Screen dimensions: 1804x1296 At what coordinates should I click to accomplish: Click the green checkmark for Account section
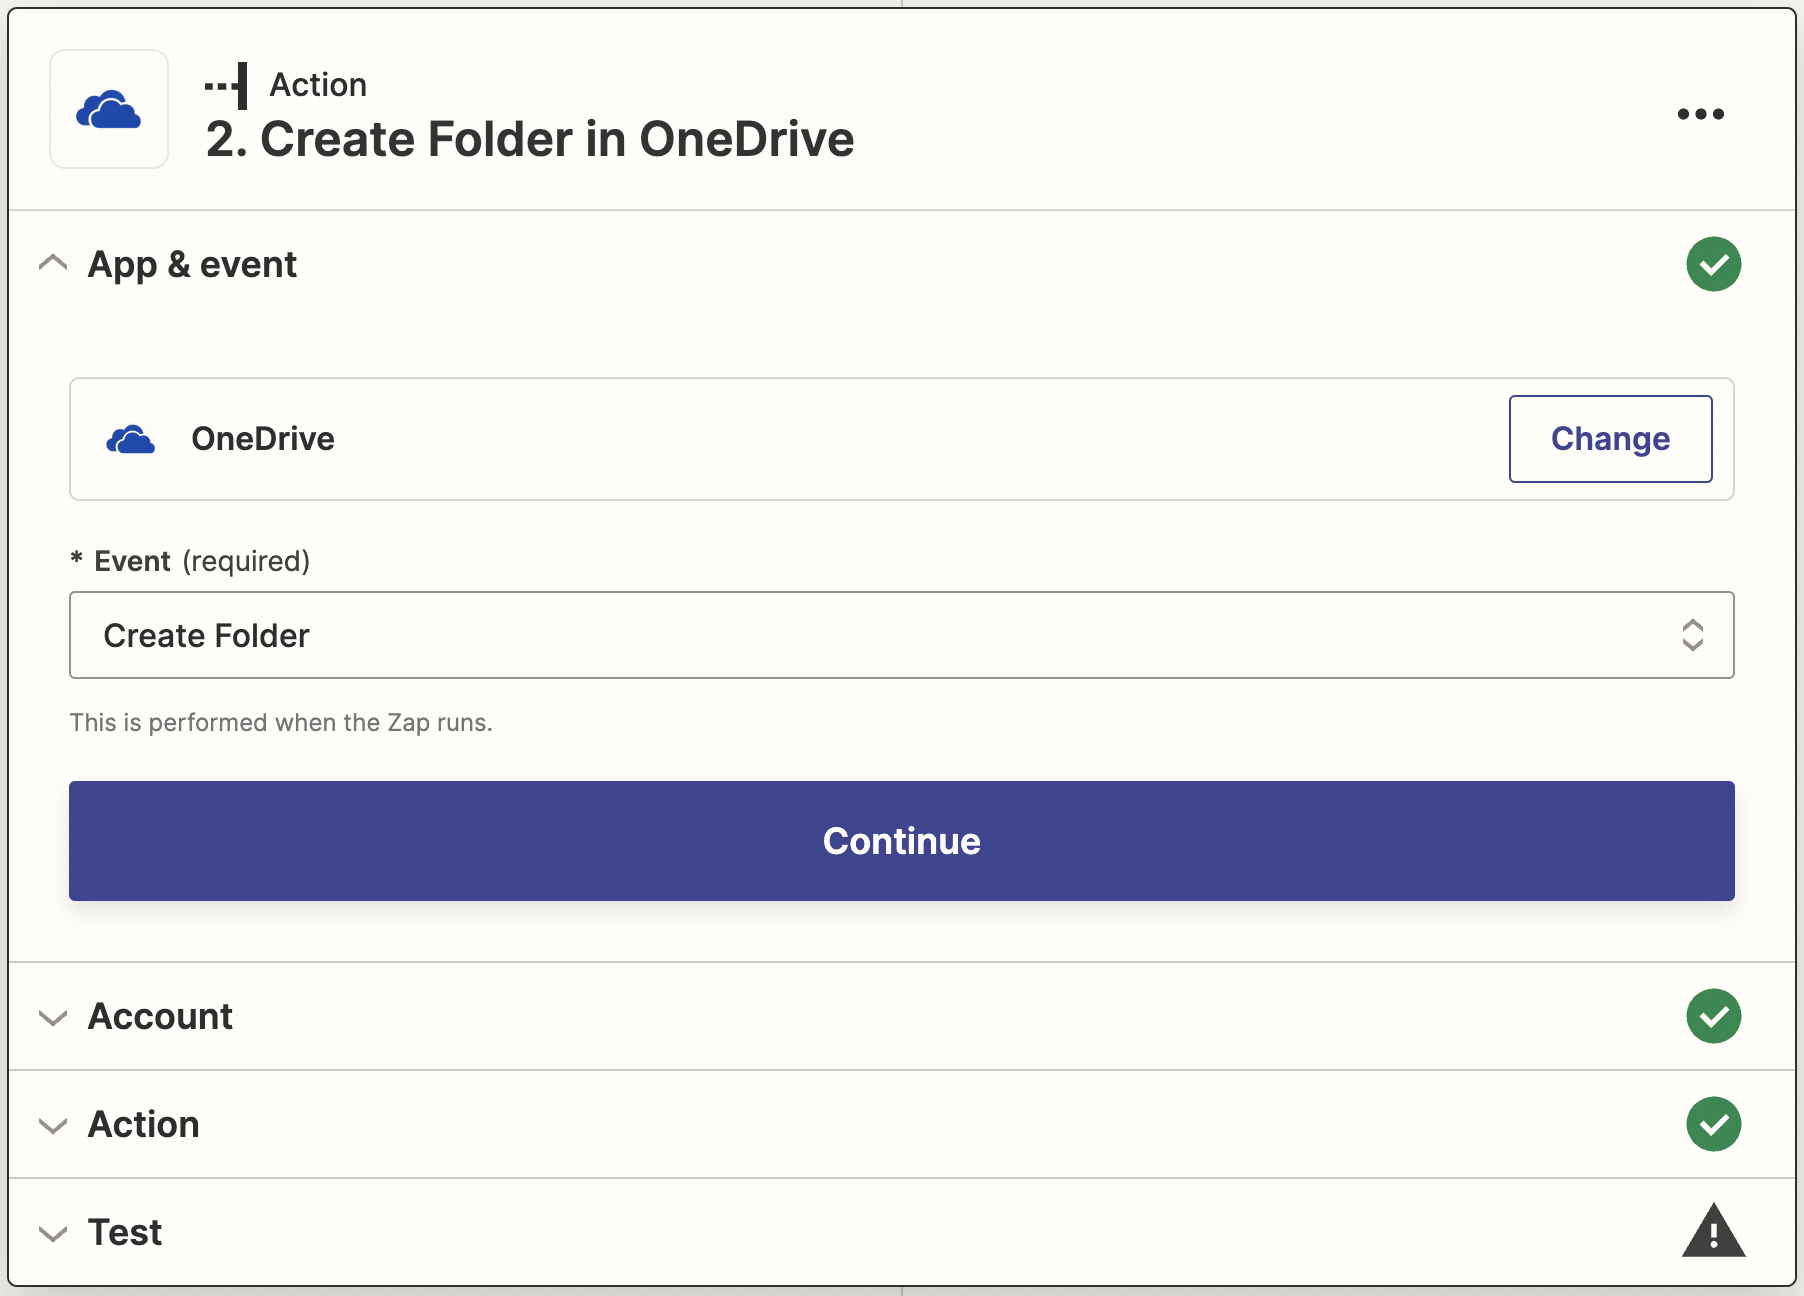coord(1713,1016)
